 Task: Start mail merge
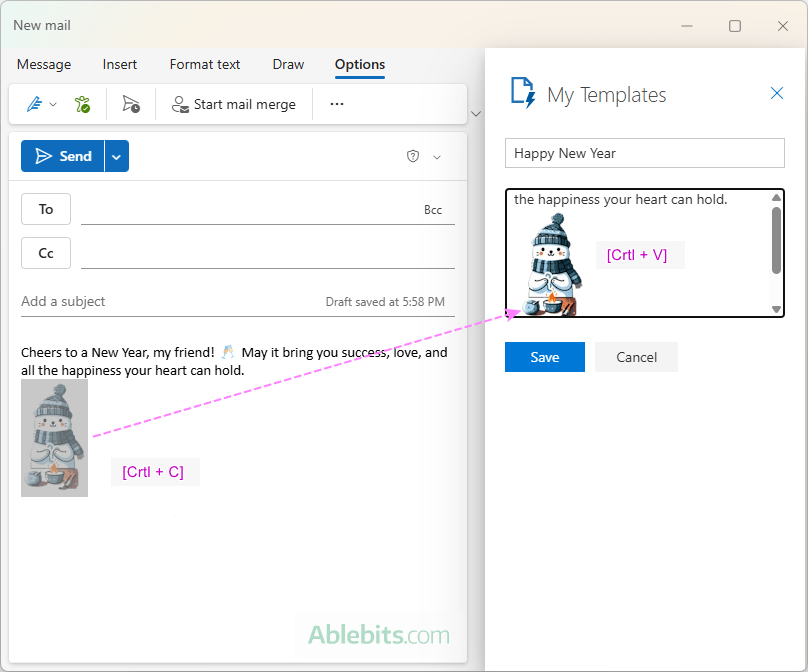[x=233, y=104]
